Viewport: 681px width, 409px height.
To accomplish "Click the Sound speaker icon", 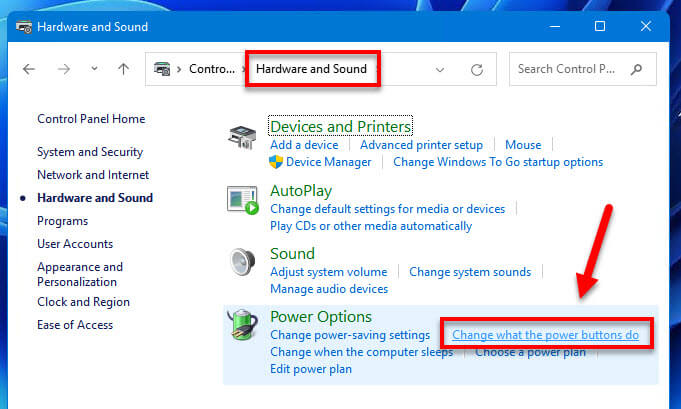I will [242, 262].
